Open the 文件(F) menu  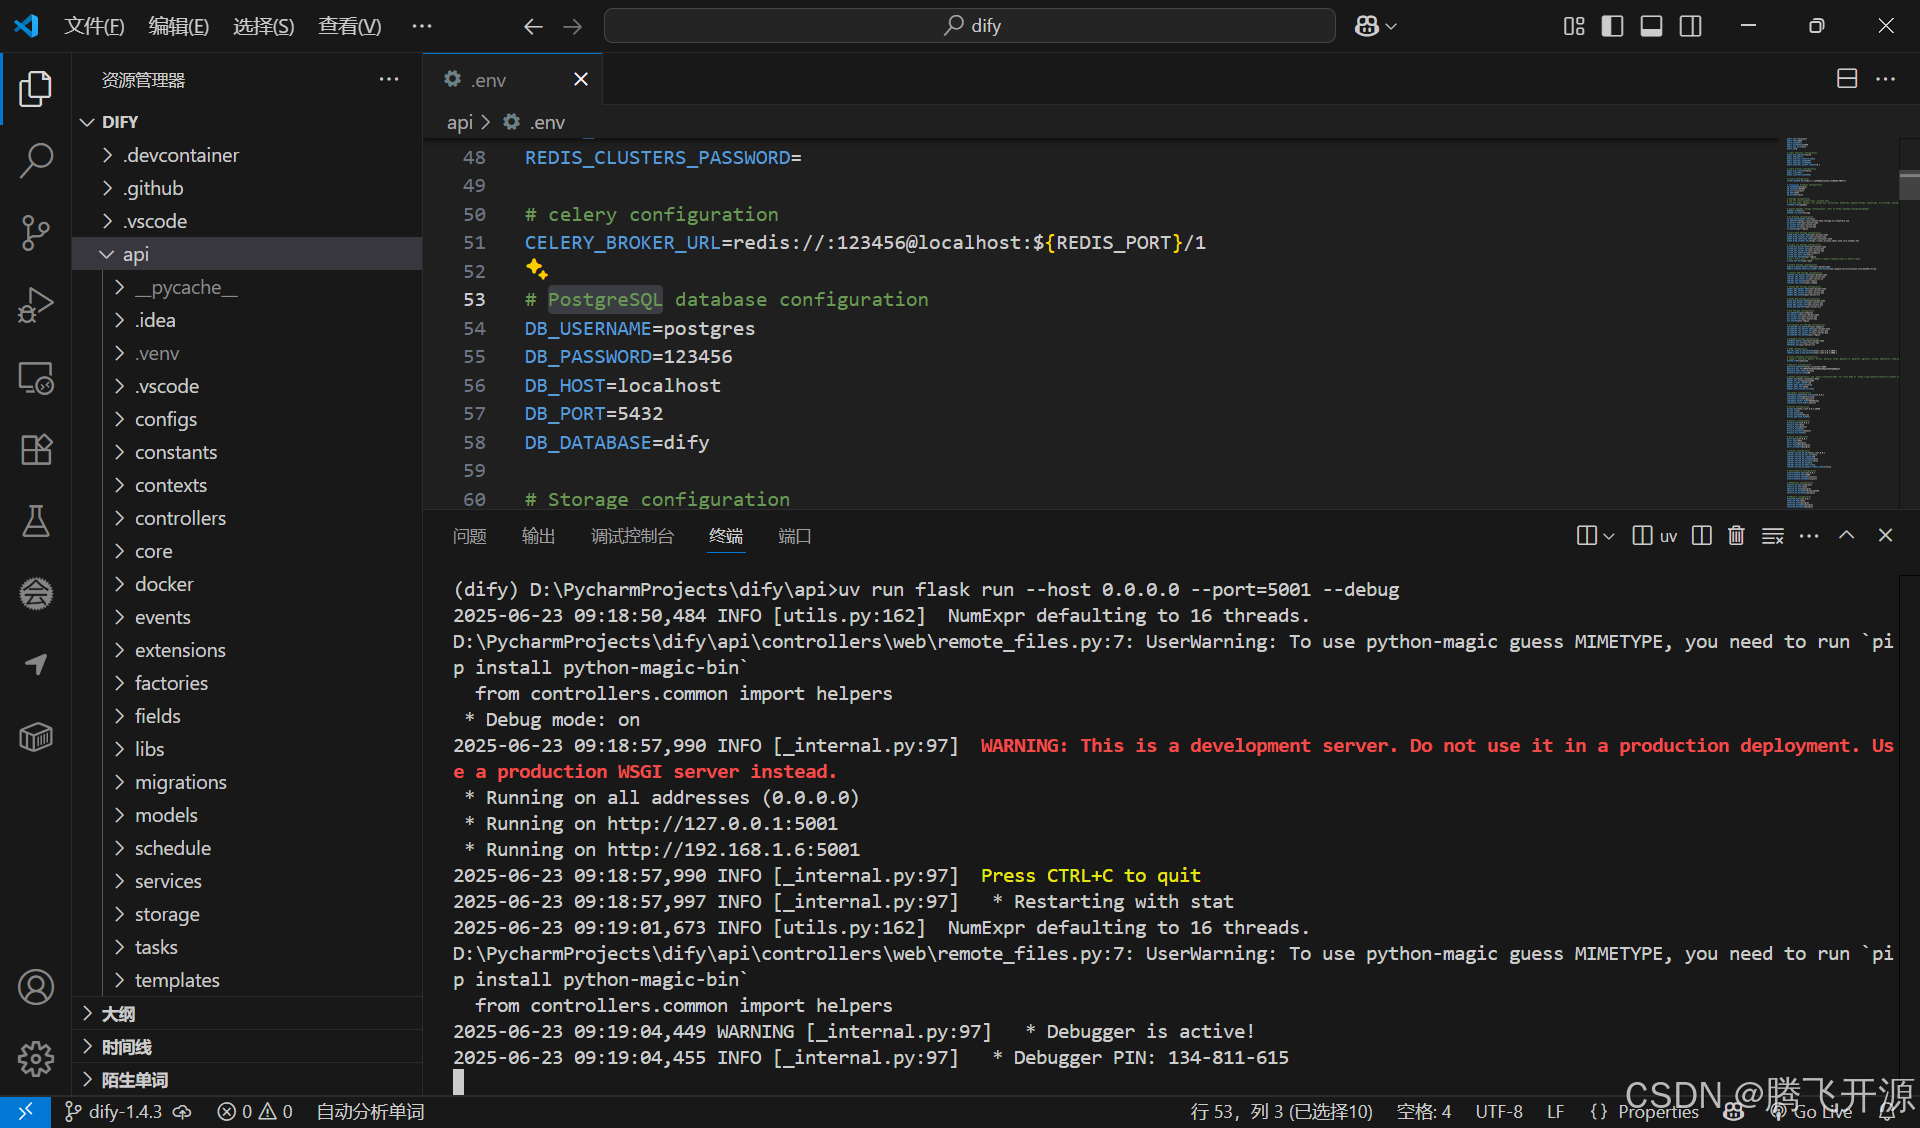tap(94, 26)
